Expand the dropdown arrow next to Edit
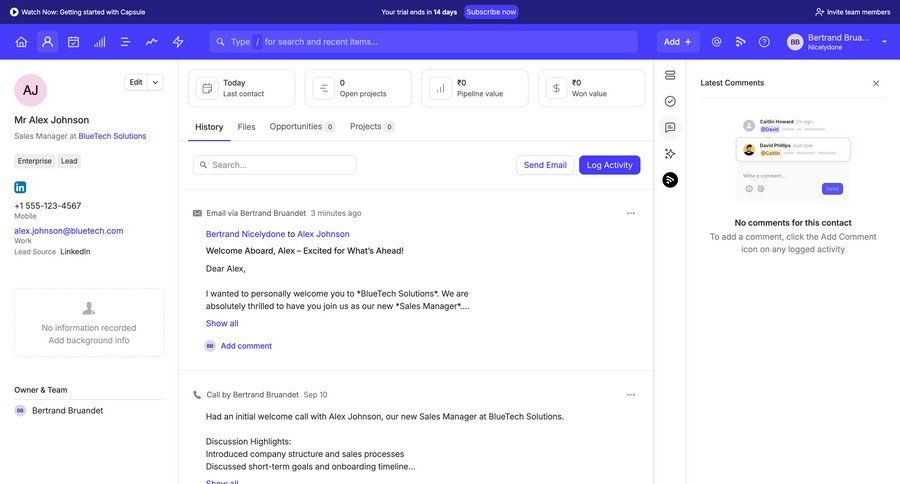This screenshot has width=900, height=484. click(156, 82)
